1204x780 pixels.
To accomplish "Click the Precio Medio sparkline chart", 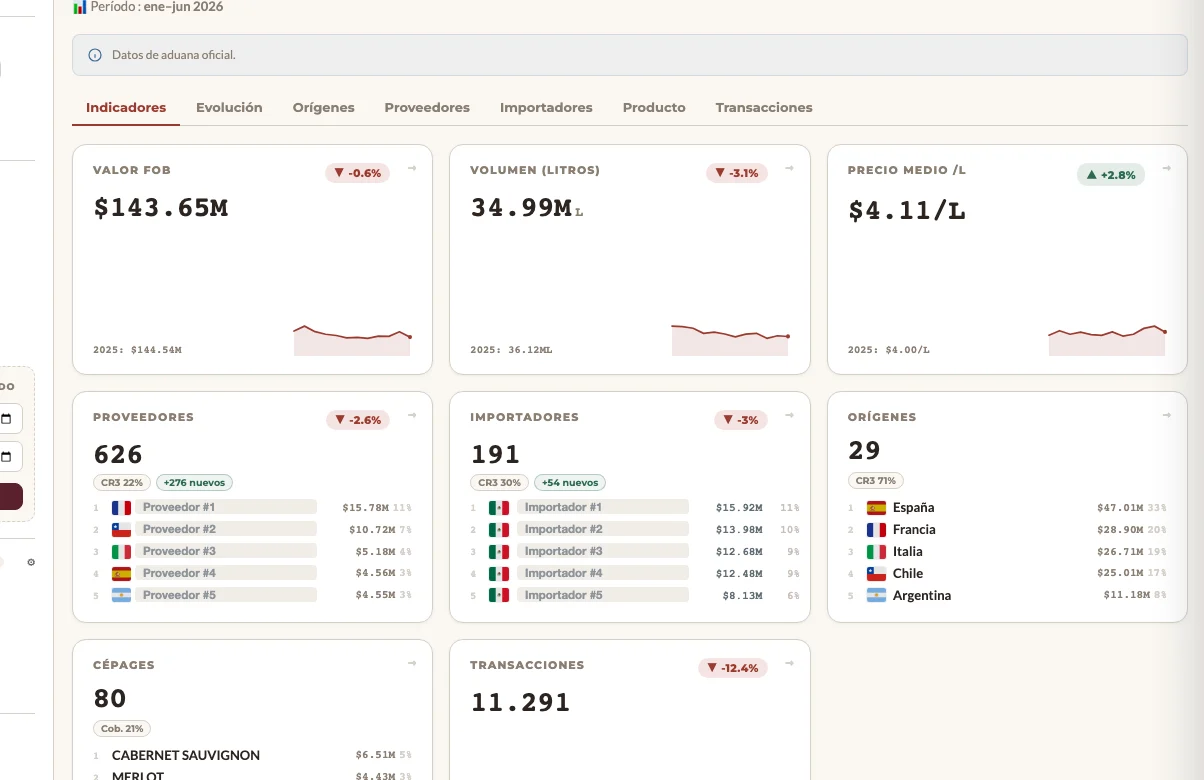I will pyautogui.click(x=1107, y=340).
